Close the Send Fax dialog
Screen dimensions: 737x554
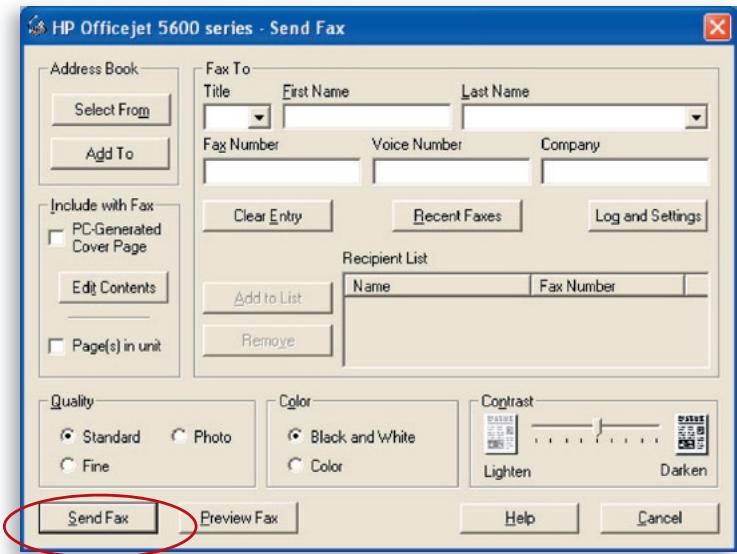point(717,27)
